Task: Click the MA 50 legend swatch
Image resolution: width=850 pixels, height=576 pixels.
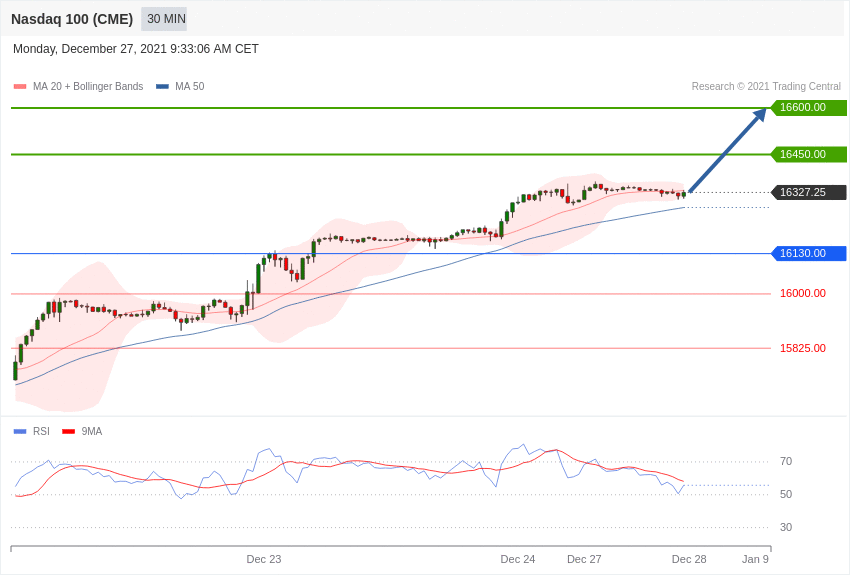Action: (x=162, y=87)
